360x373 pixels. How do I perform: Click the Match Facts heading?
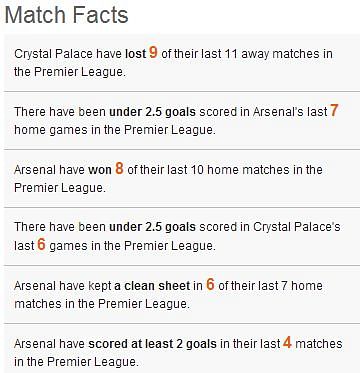(x=66, y=15)
